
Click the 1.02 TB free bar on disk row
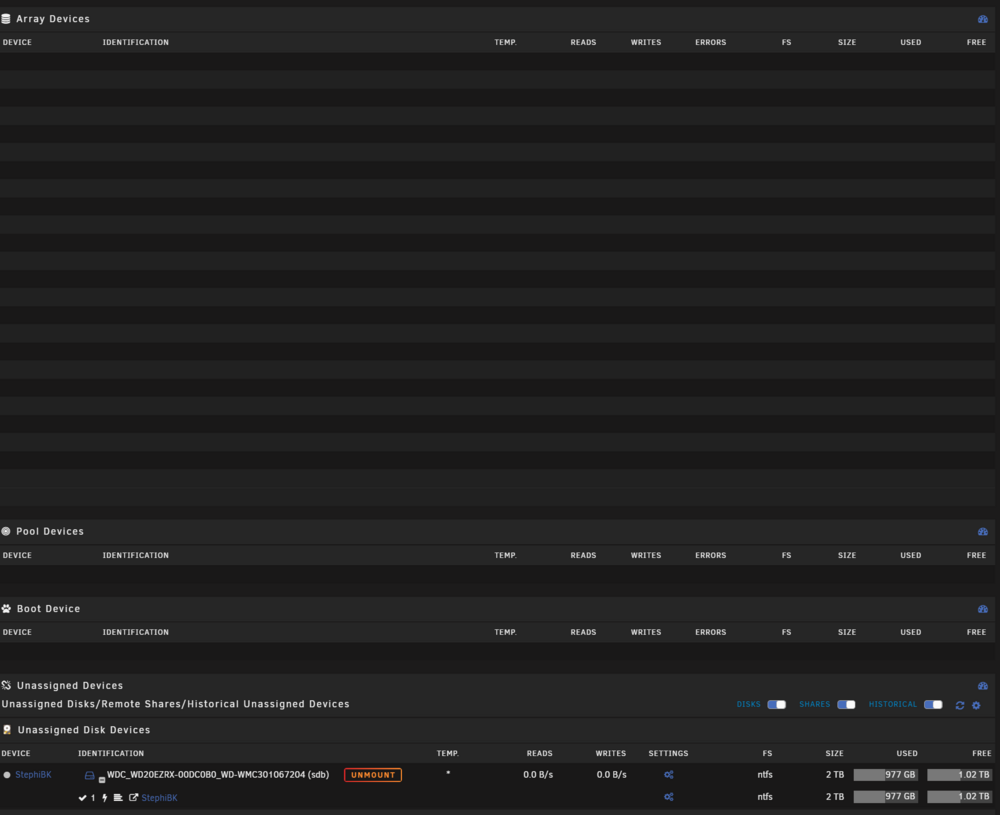coord(959,775)
